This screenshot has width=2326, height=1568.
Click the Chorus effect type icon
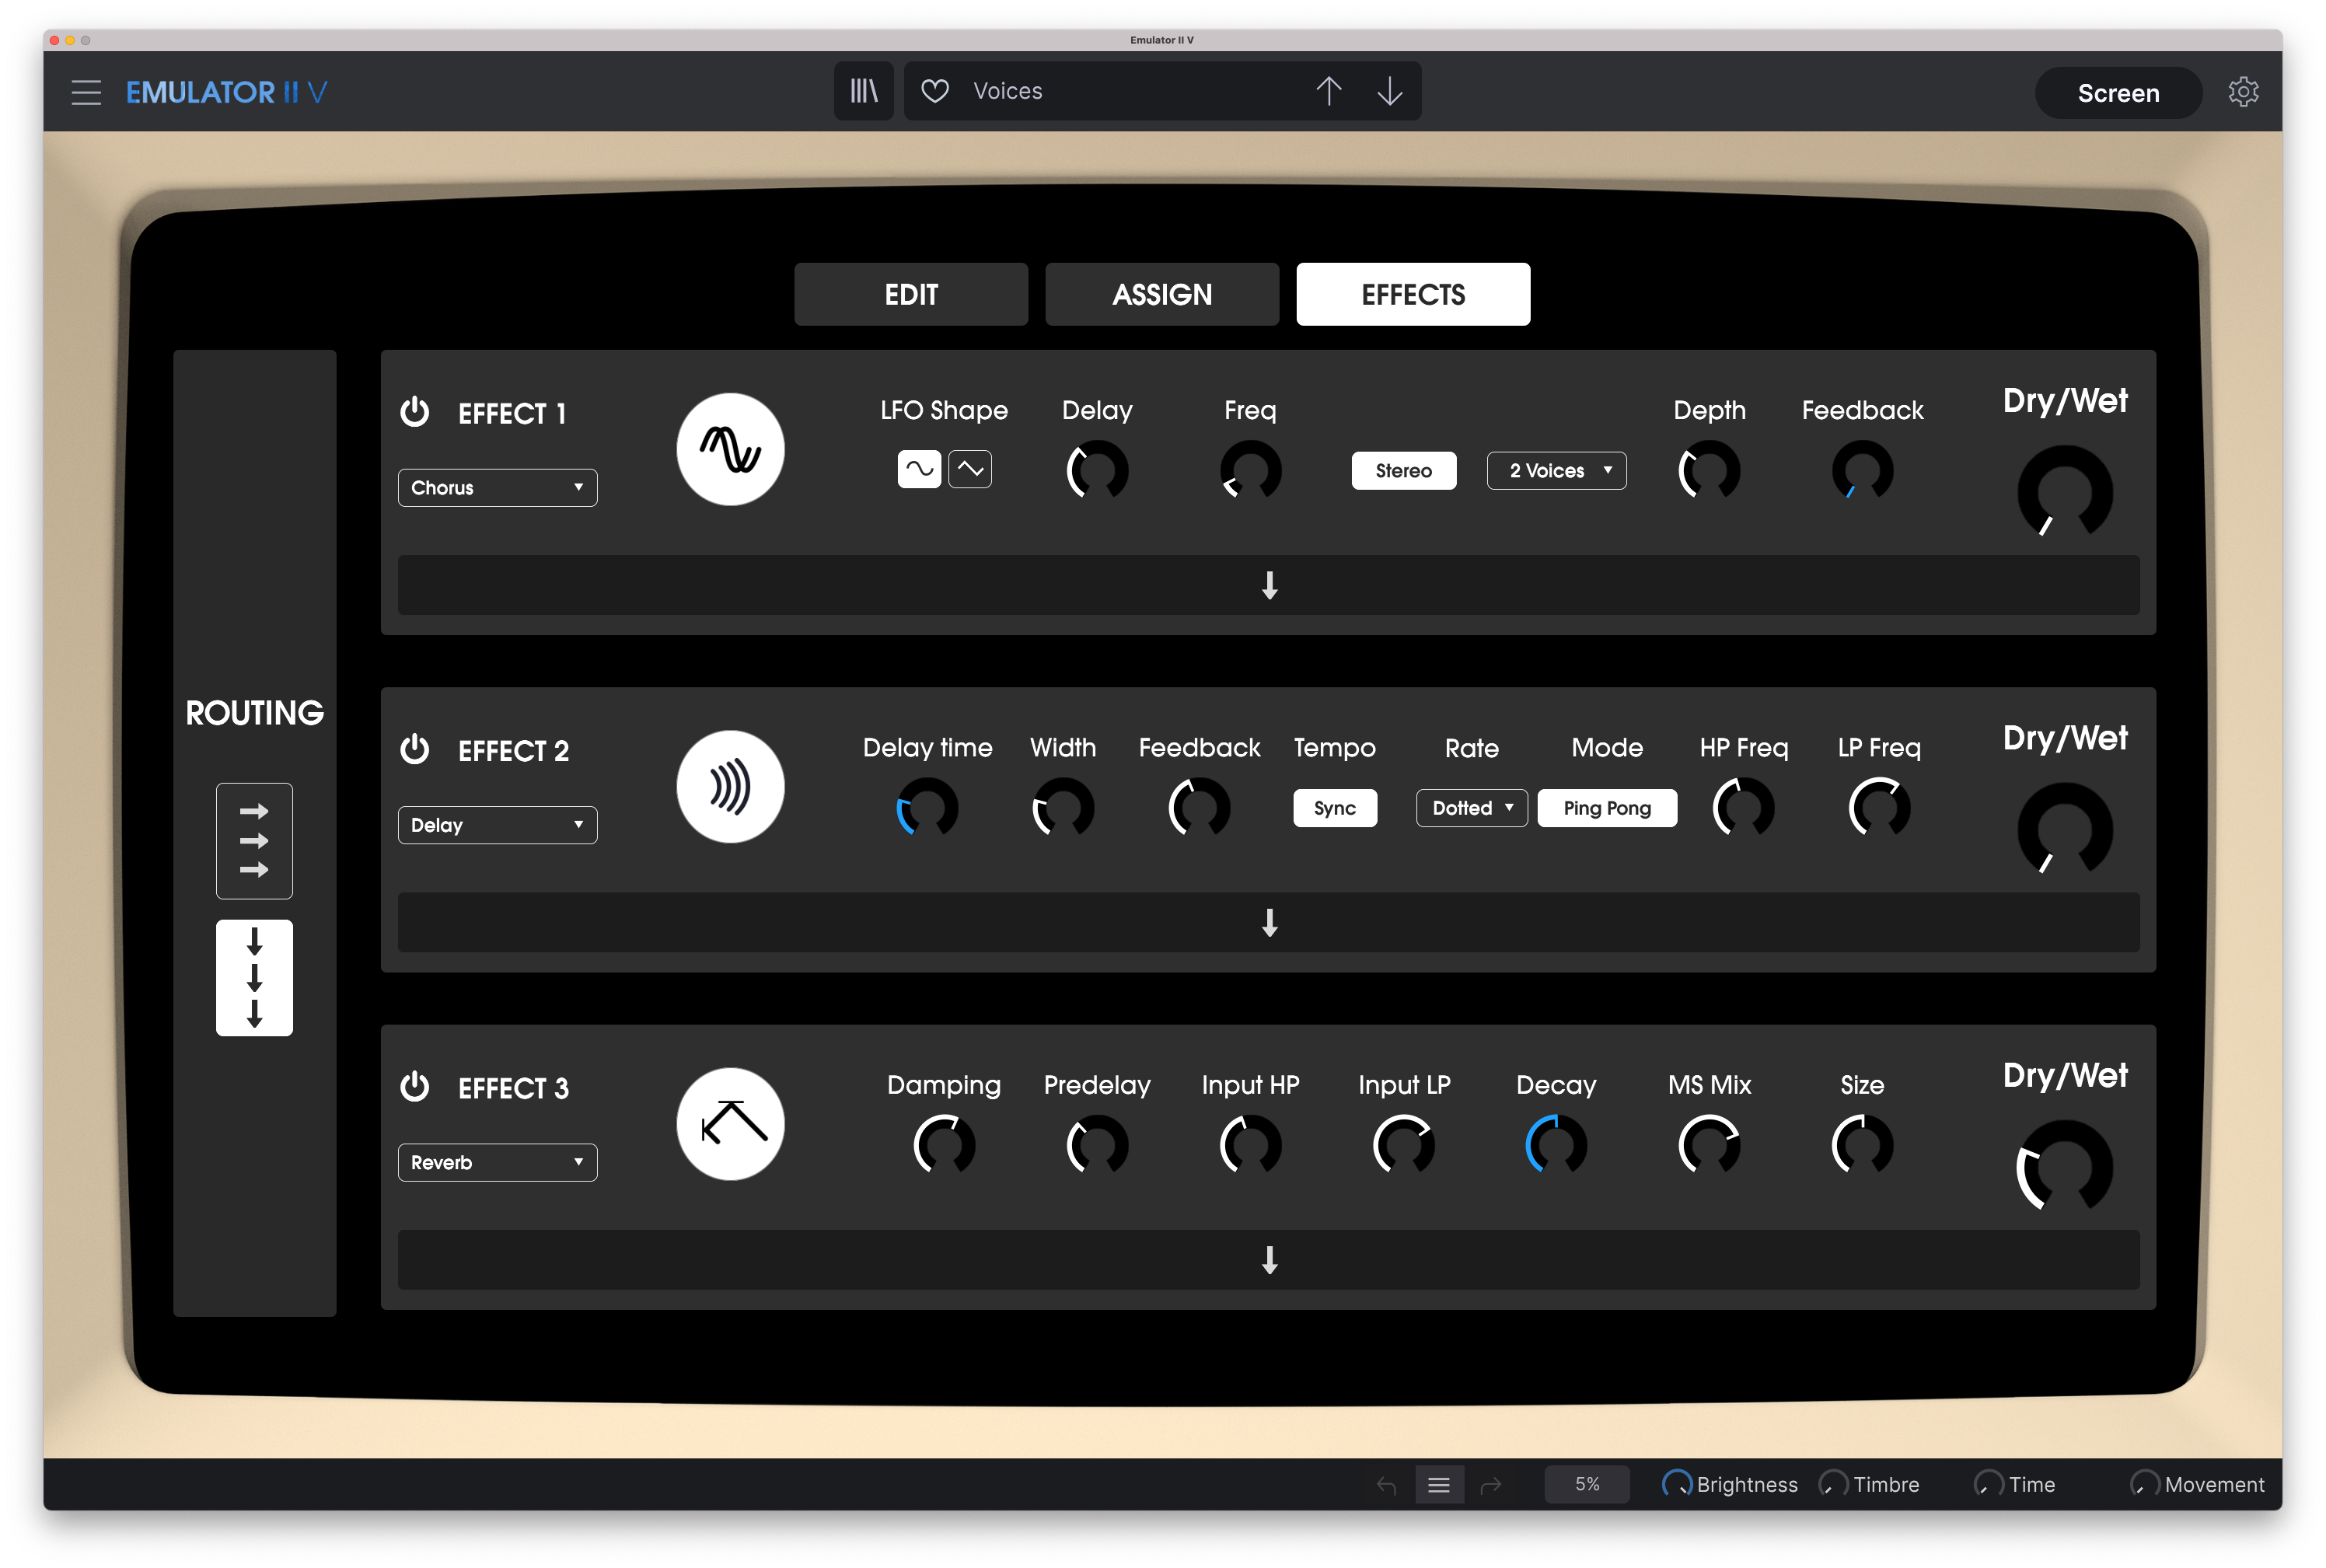coord(730,449)
